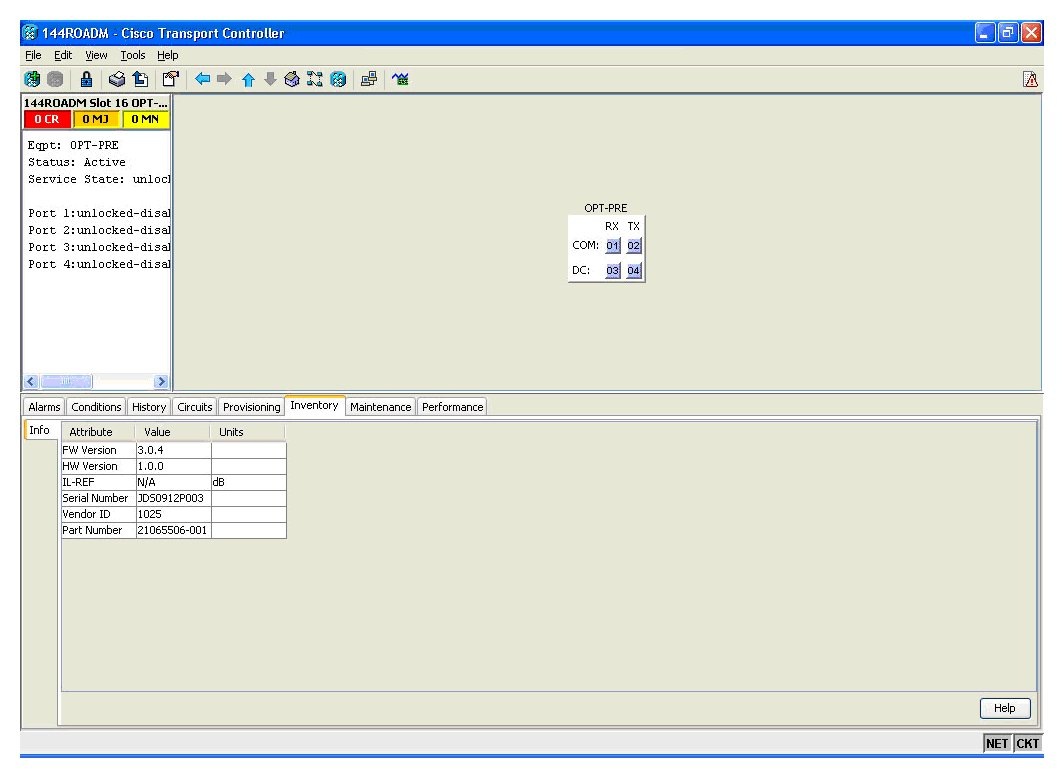The height and width of the screenshot is (778, 1064).
Task: Click the CKT status indicator
Action: coord(1027,743)
